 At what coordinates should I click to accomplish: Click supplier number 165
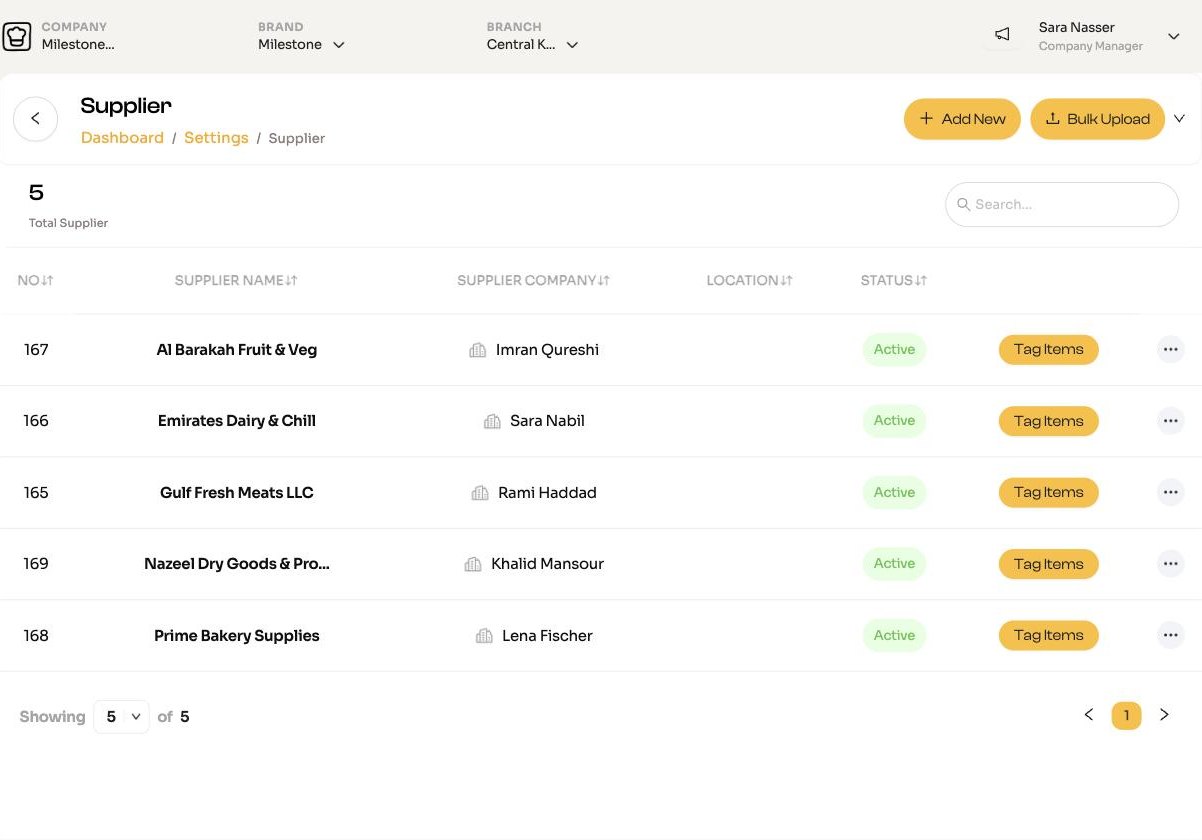click(x=36, y=493)
